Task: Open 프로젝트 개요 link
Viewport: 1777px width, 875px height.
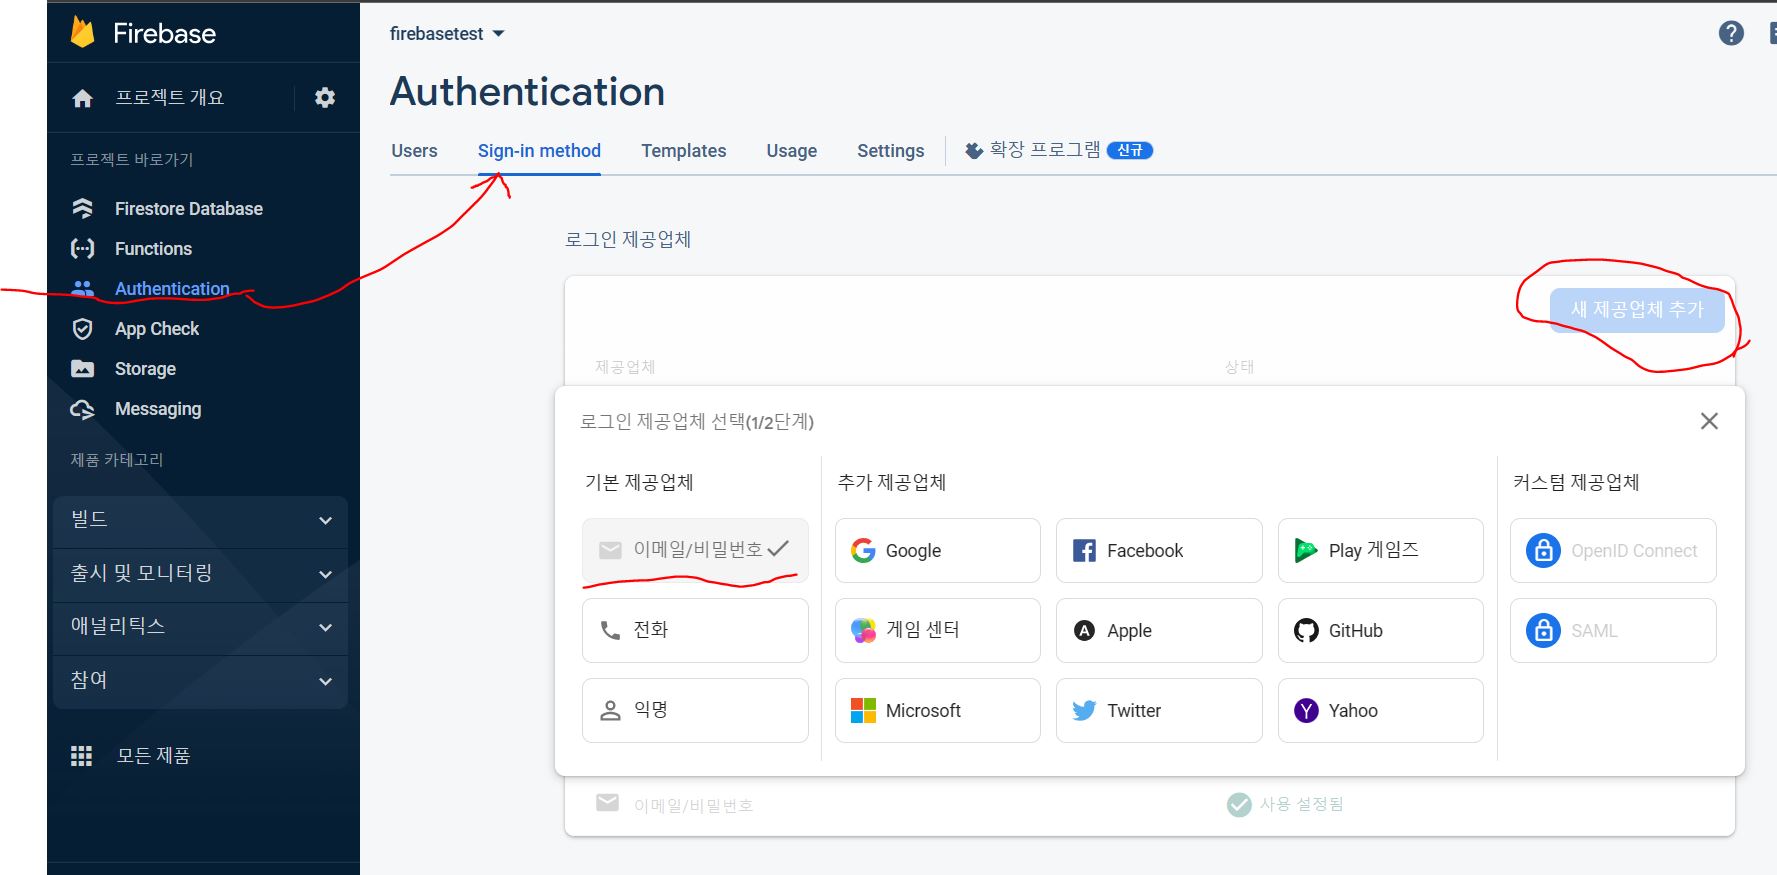Action: pyautogui.click(x=169, y=98)
